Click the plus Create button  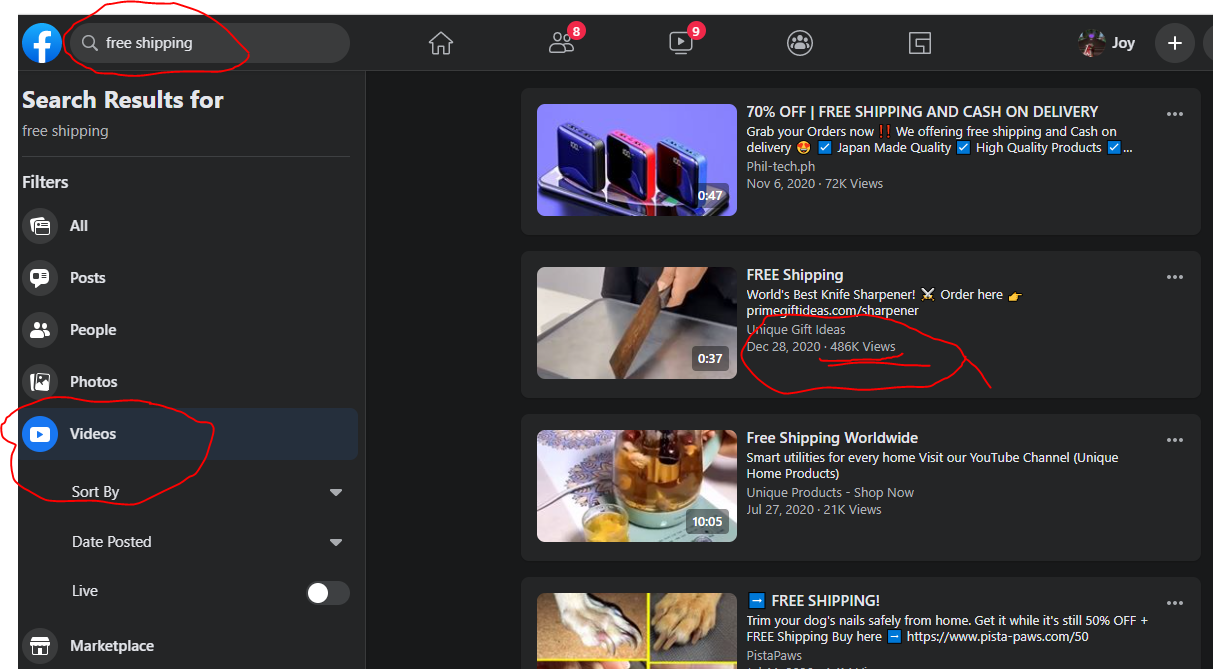pyautogui.click(x=1175, y=43)
